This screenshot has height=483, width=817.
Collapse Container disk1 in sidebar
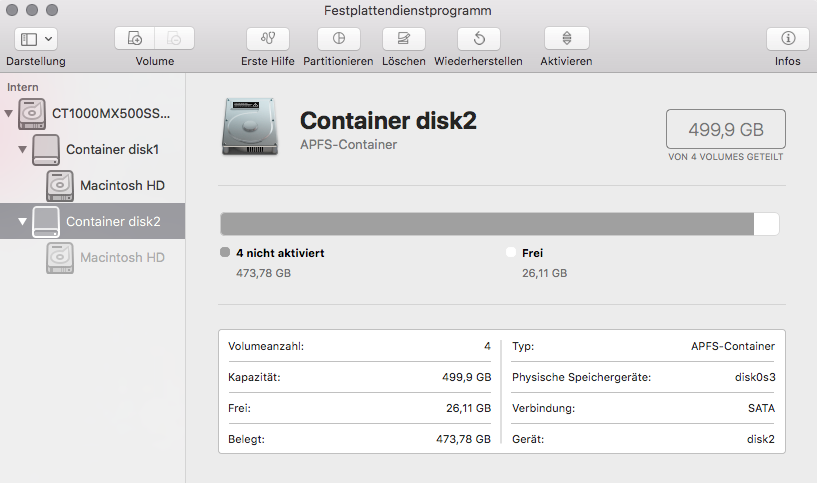click(23, 150)
